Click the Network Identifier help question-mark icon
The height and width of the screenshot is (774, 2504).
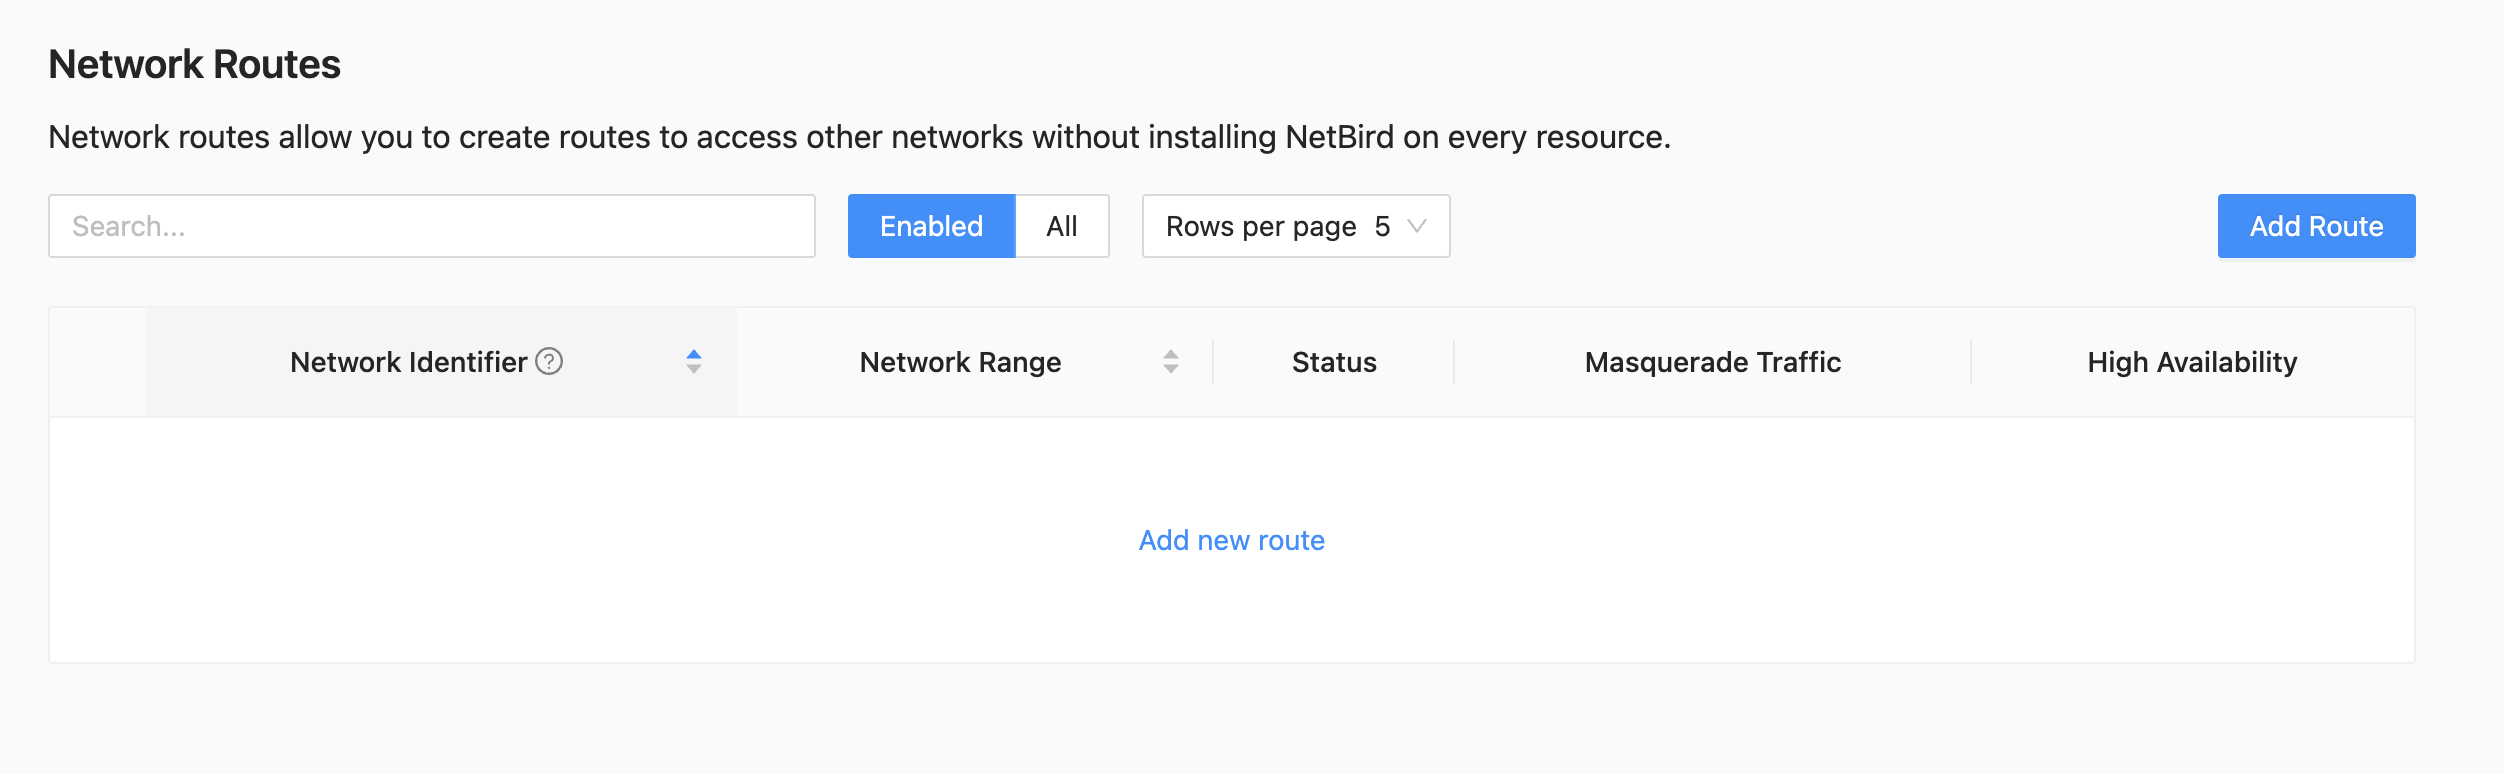pos(549,361)
